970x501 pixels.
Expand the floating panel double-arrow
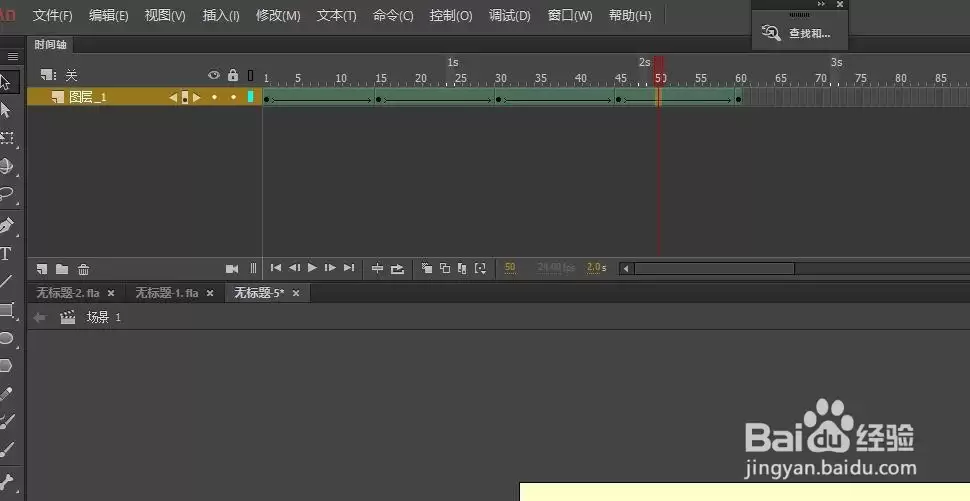click(x=821, y=4)
